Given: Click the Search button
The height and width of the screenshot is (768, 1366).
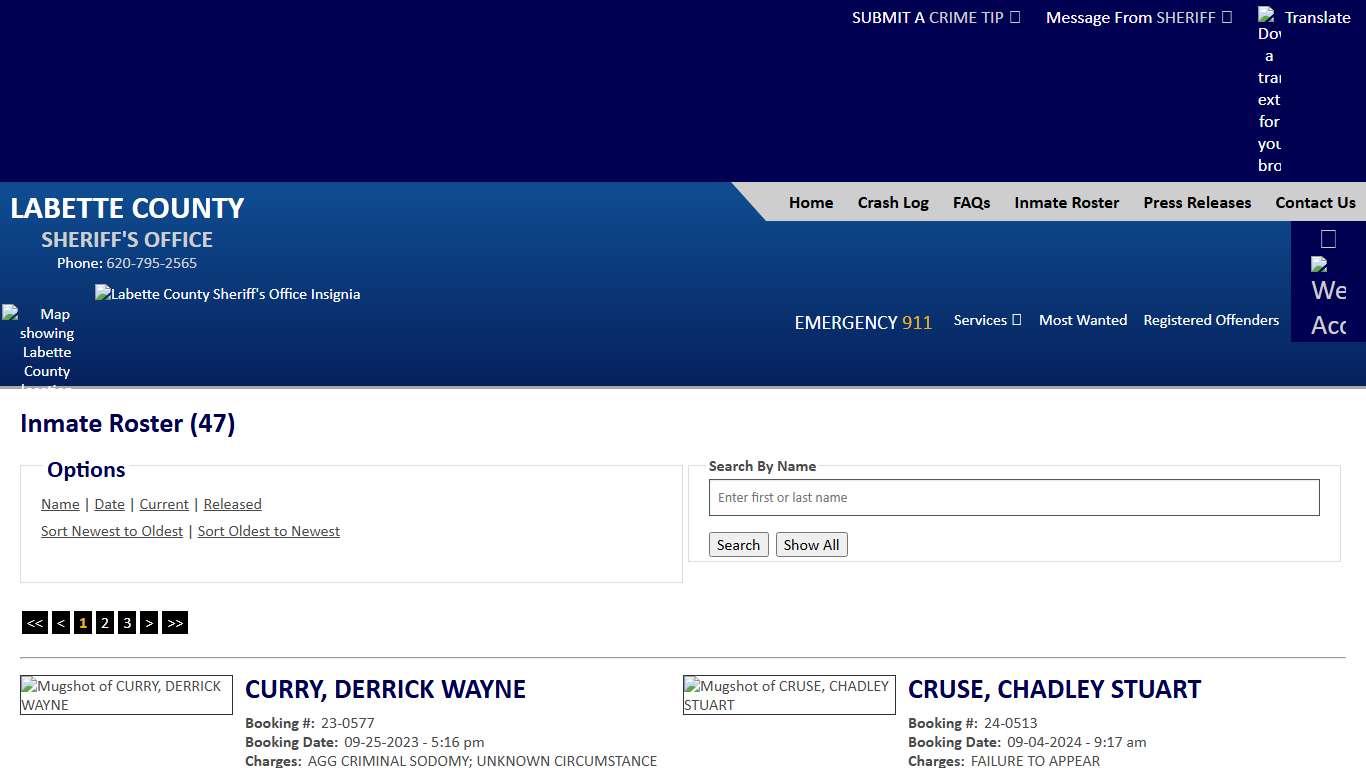Looking at the screenshot, I should tap(738, 544).
